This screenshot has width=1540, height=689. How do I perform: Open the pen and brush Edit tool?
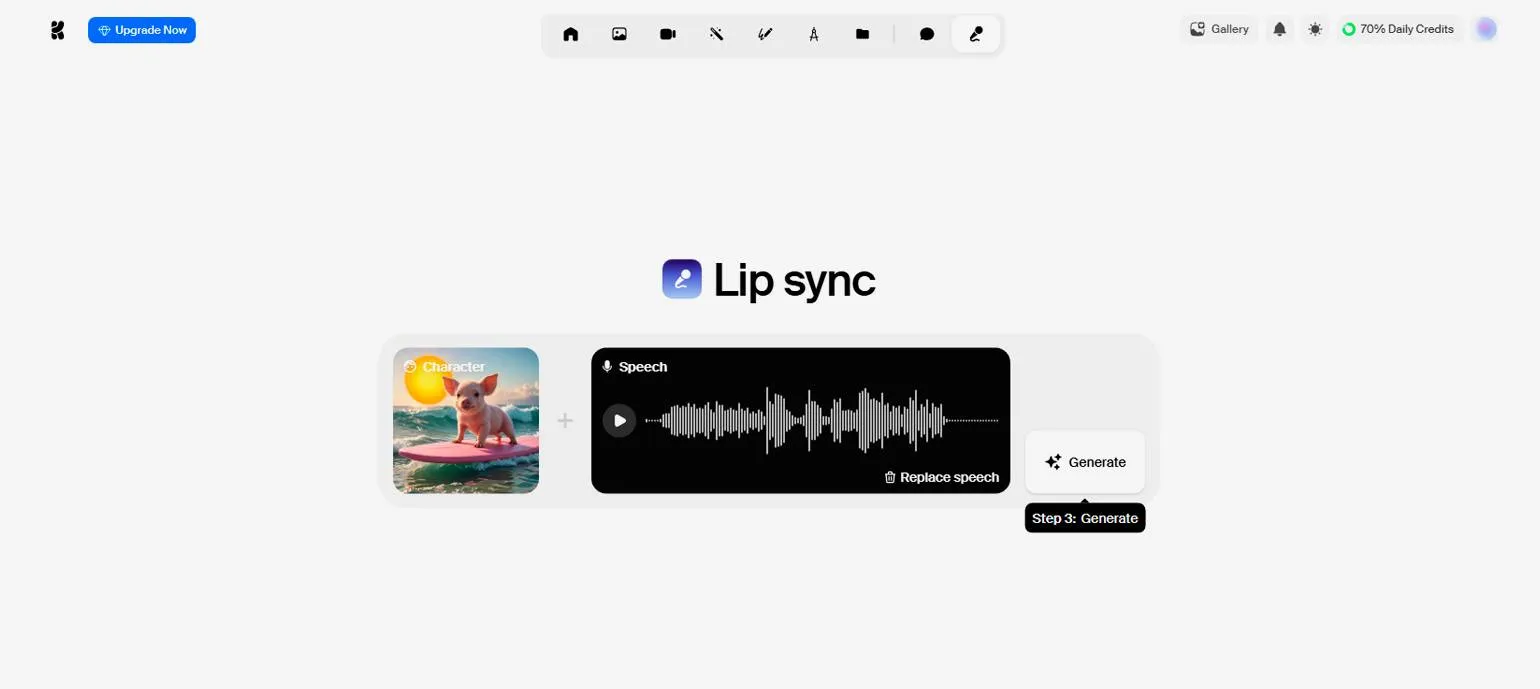pyautogui.click(x=765, y=34)
